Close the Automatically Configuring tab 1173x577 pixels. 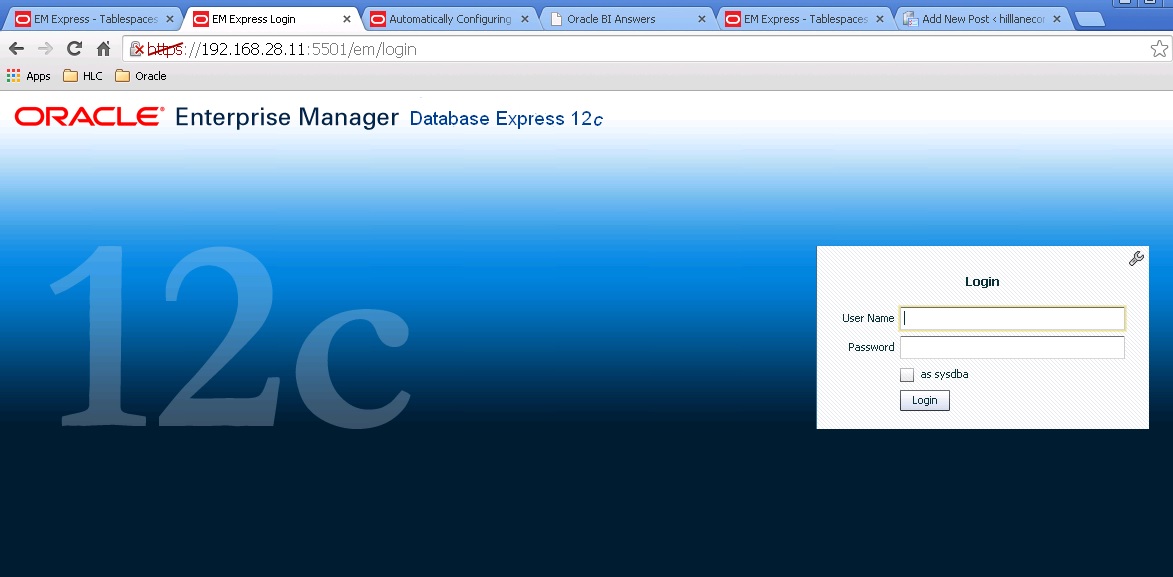[524, 19]
